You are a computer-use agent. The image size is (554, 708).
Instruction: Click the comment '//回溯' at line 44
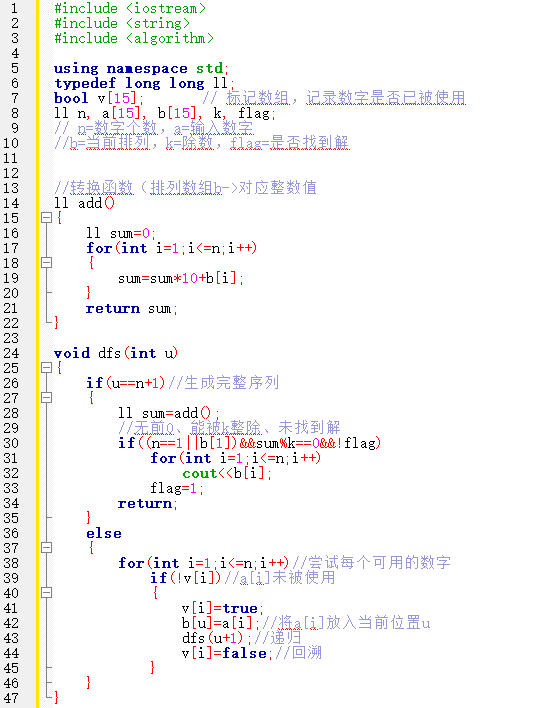(298, 652)
